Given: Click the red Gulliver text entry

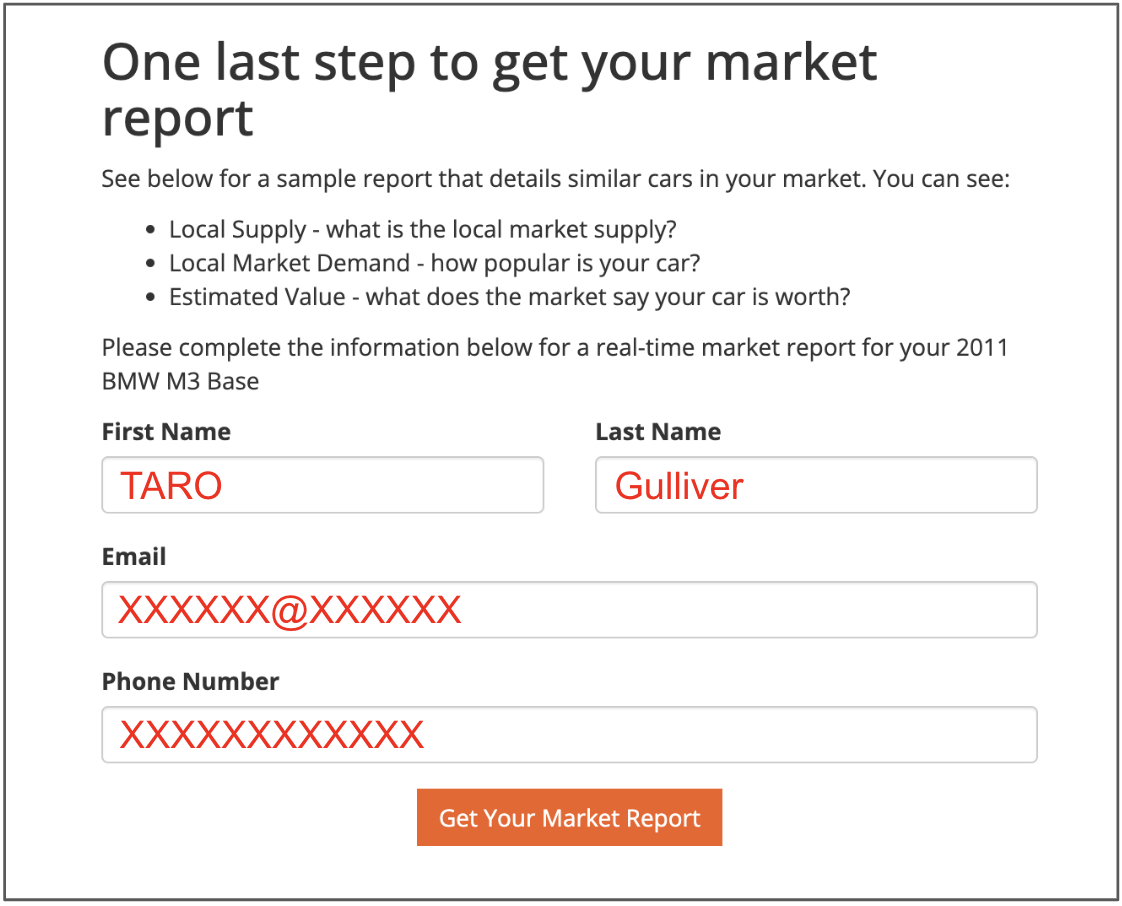Looking at the screenshot, I should pyautogui.click(x=679, y=486).
